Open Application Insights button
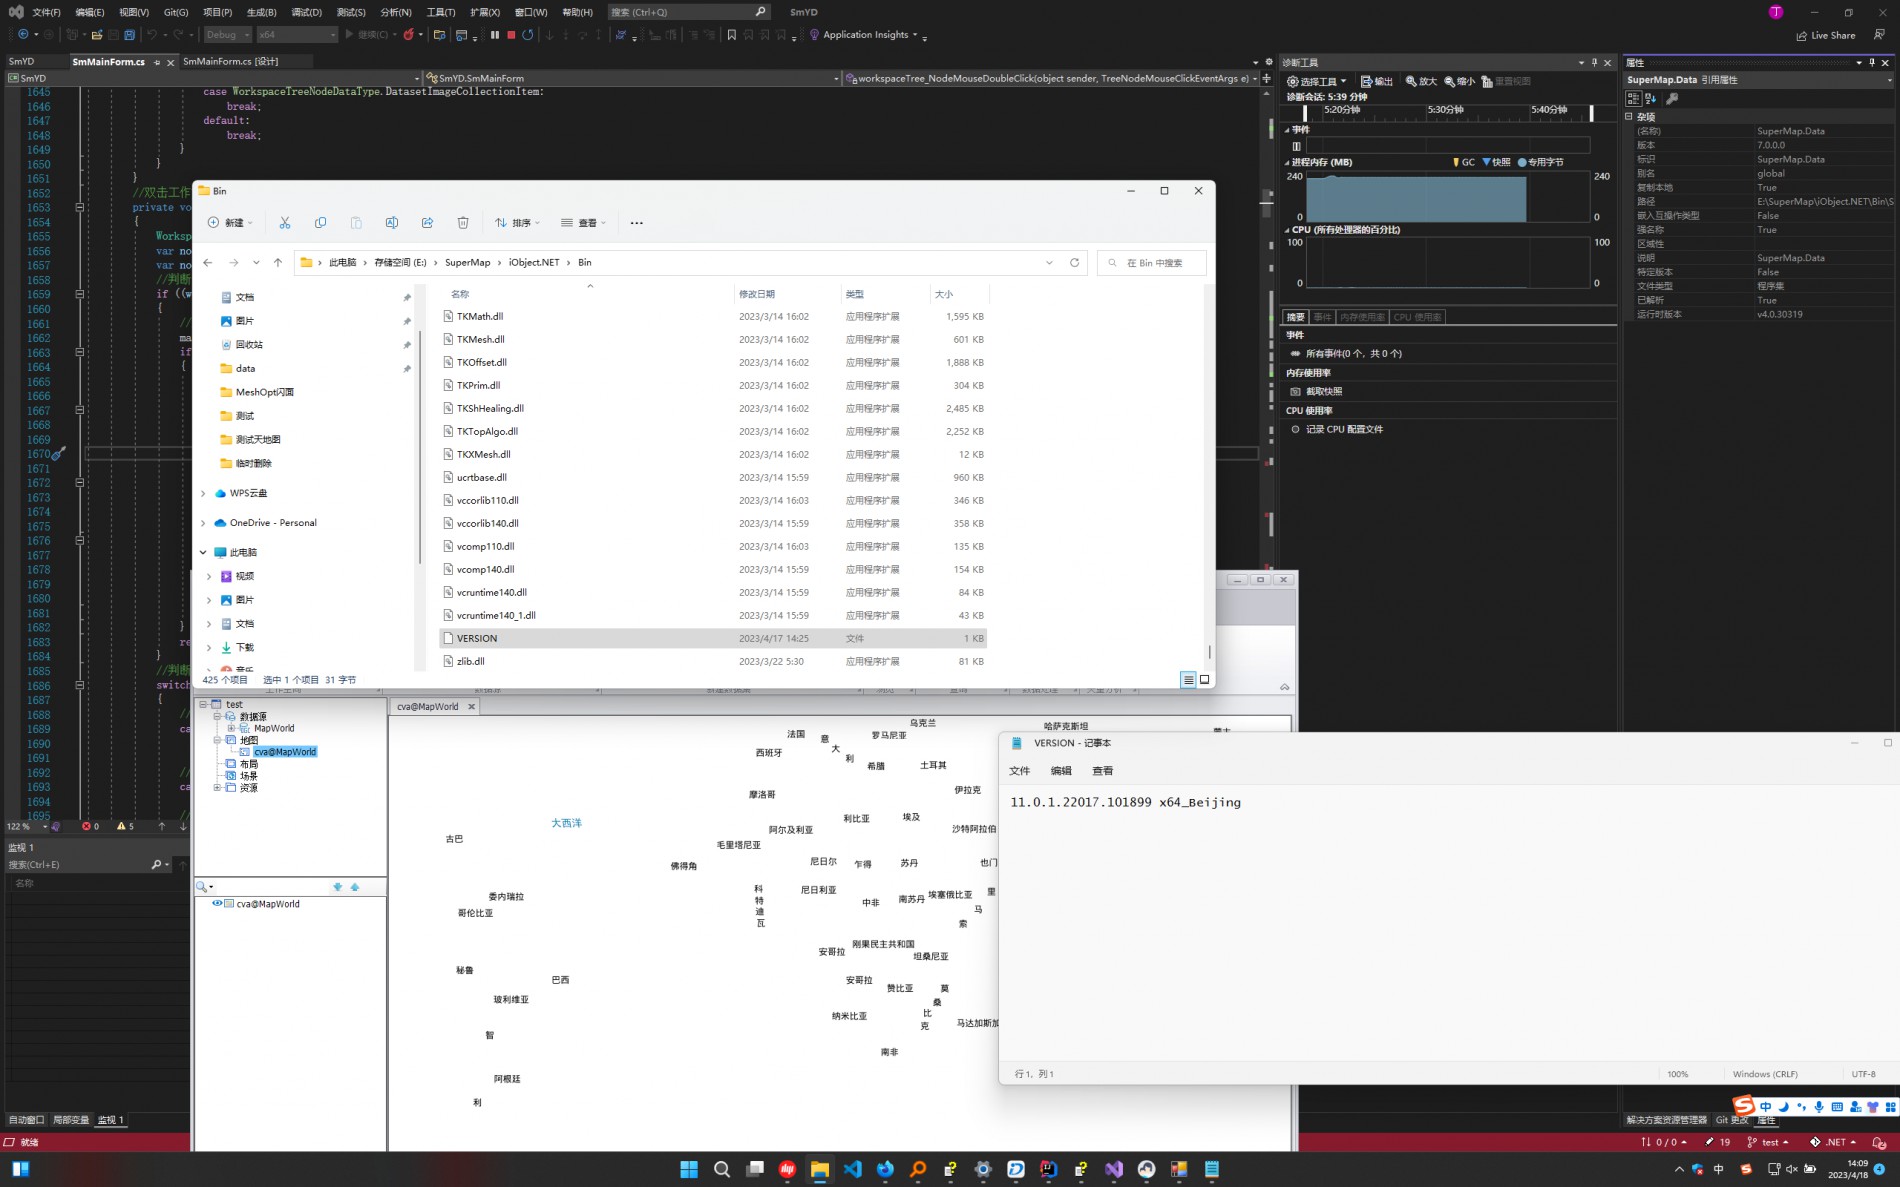This screenshot has height=1187, width=1900. 863,35
